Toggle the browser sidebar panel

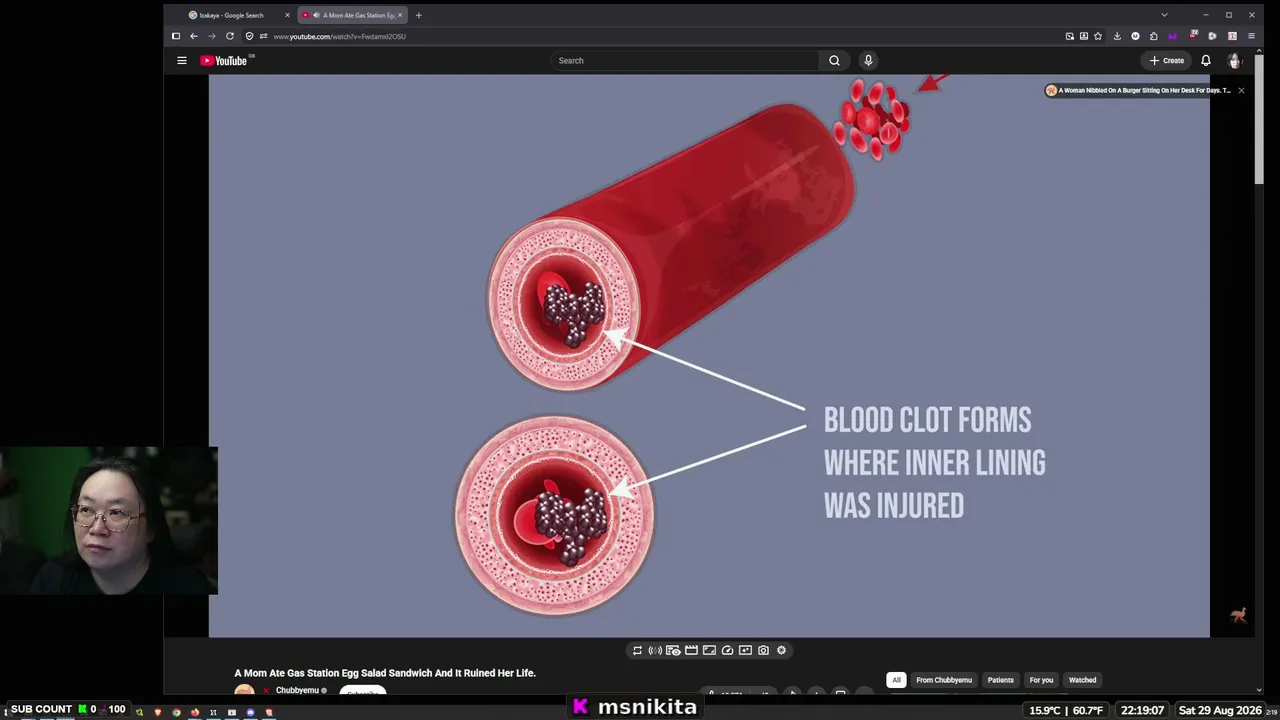176,36
